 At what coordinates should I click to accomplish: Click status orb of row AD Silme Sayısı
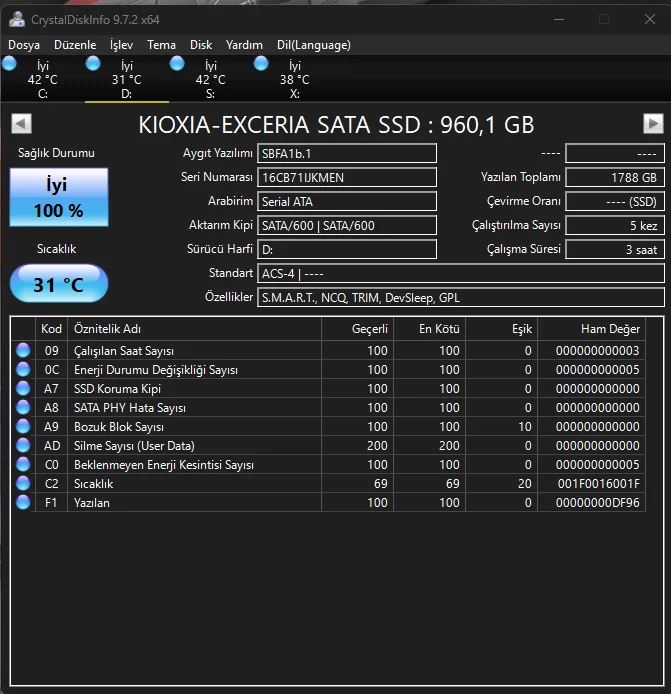(x=23, y=445)
